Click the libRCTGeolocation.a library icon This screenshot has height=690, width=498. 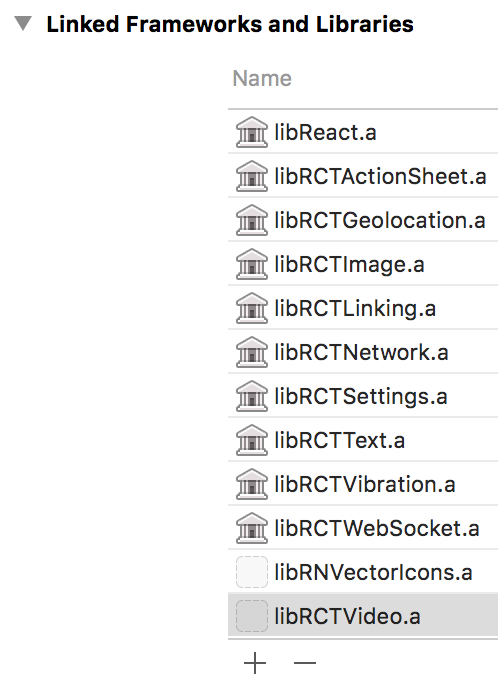(252, 220)
